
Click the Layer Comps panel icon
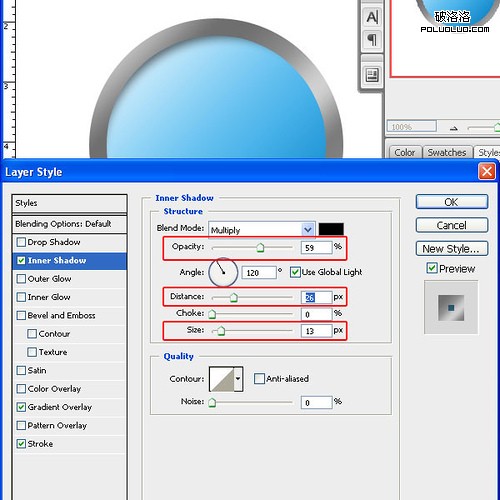[372, 75]
